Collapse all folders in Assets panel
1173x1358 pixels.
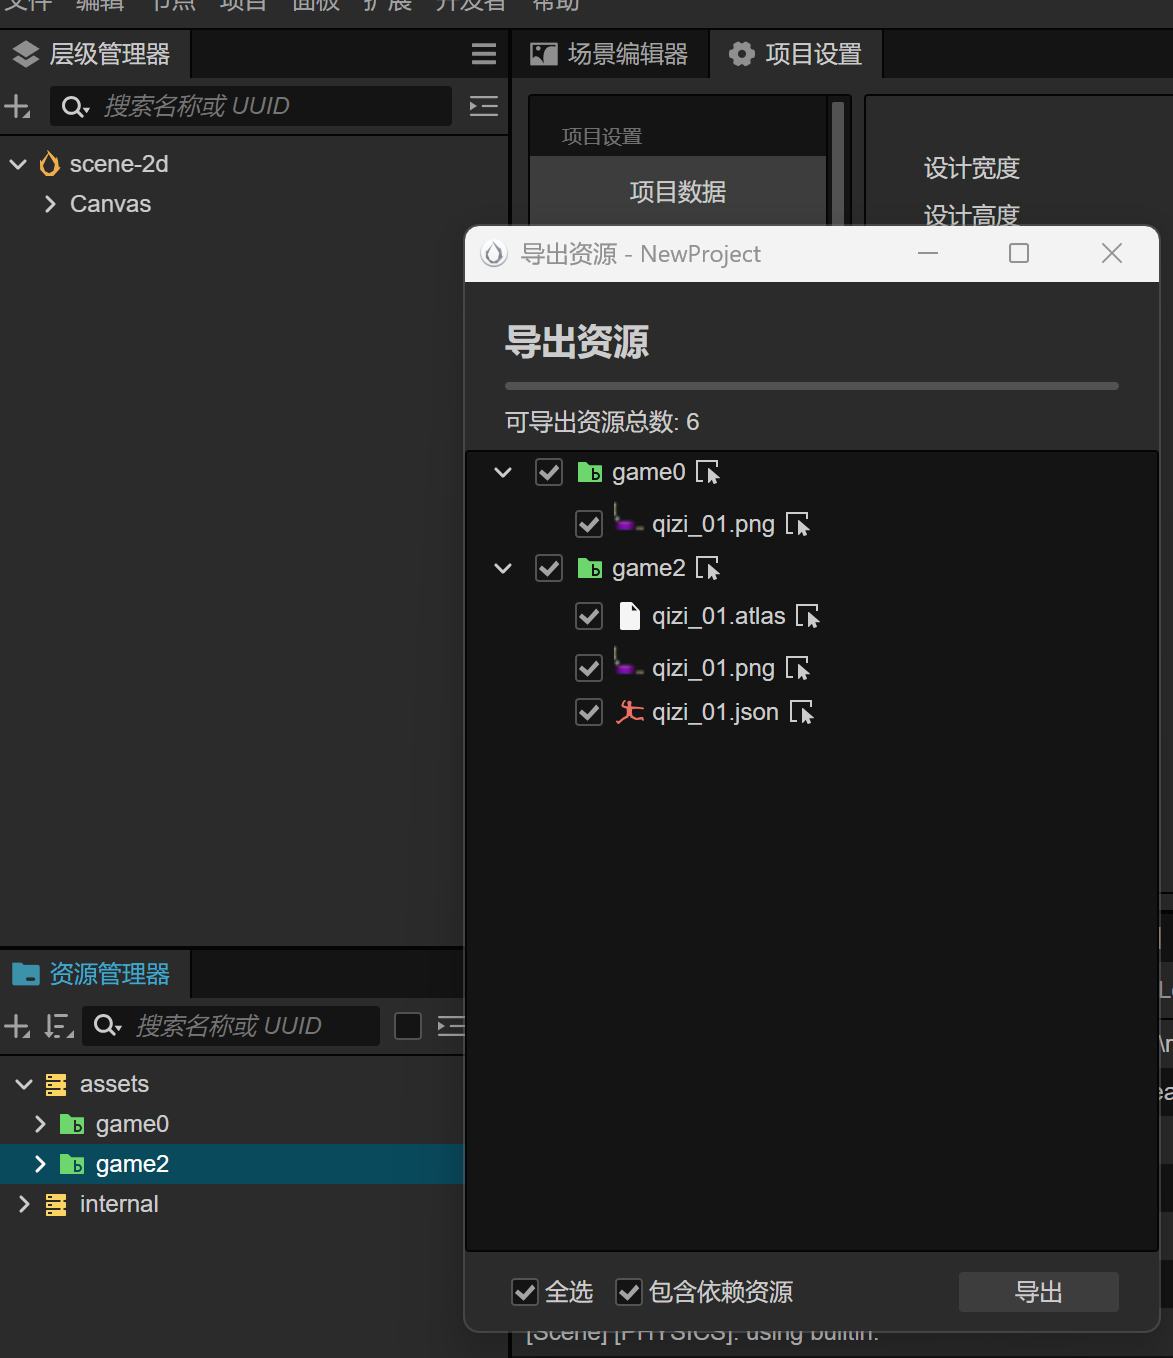451,1026
